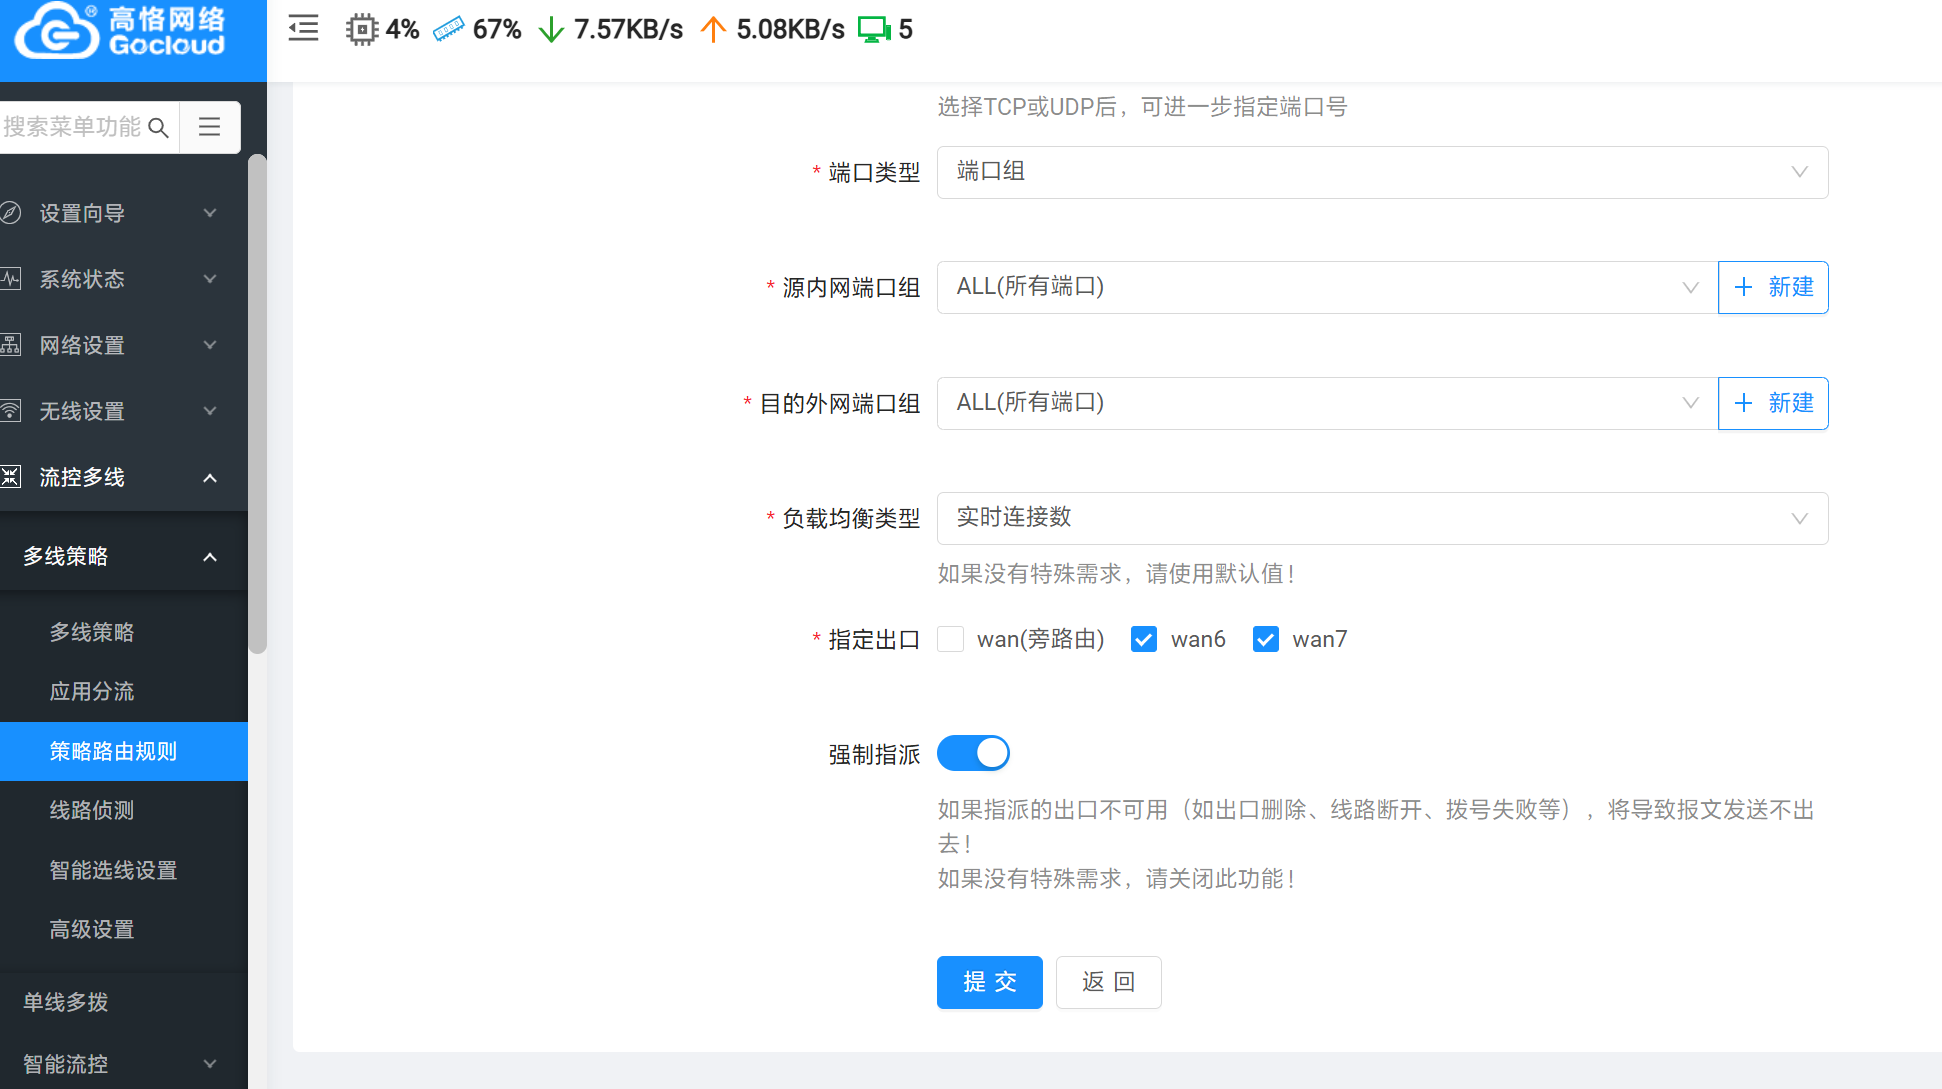Open the 端口类型 dropdown
The height and width of the screenshot is (1089, 1942).
tap(1382, 172)
